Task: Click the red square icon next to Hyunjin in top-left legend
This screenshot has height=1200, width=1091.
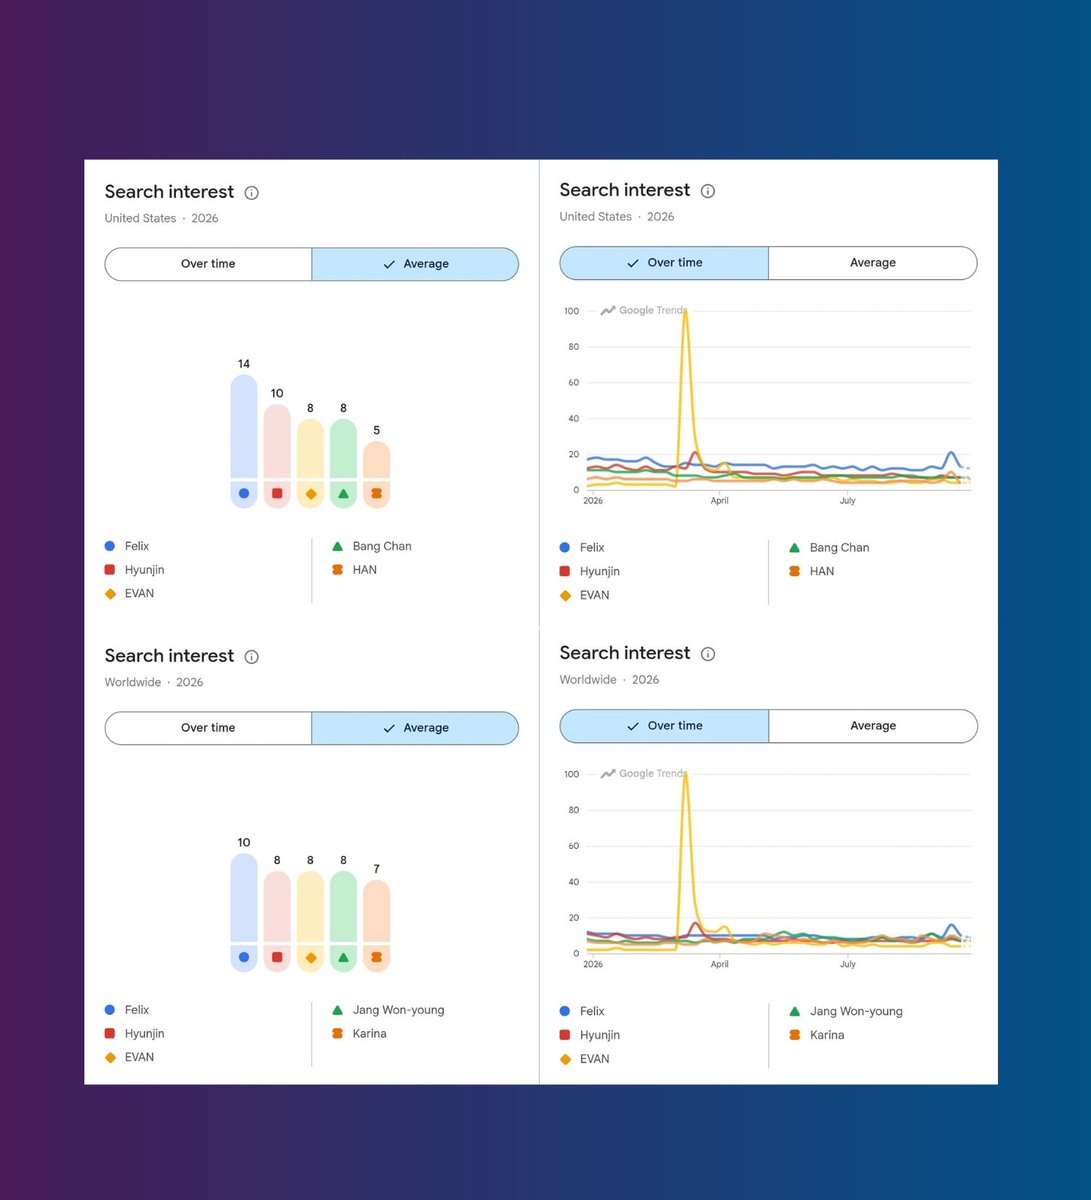Action: pyautogui.click(x=110, y=570)
